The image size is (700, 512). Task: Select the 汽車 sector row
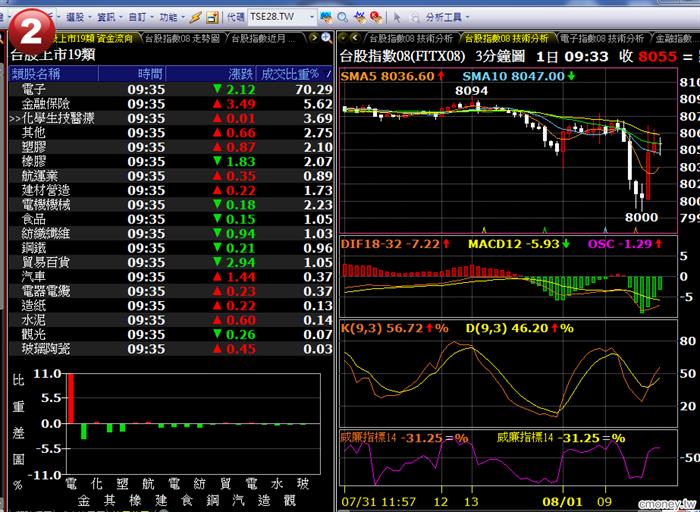(x=171, y=277)
